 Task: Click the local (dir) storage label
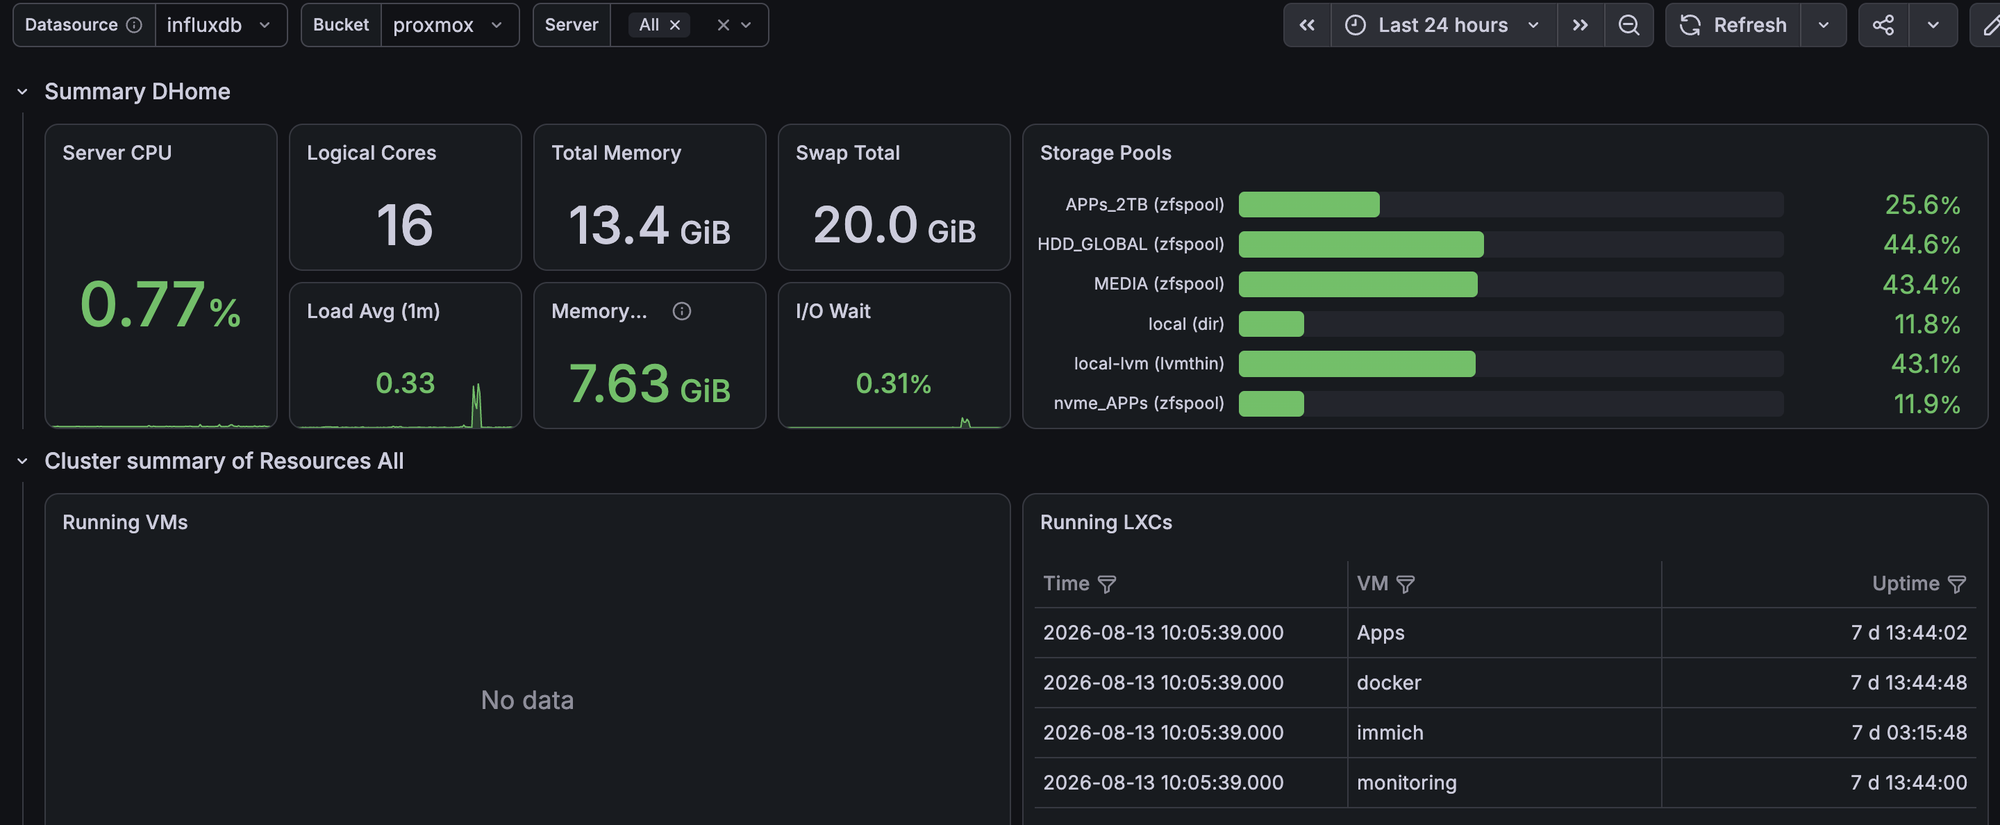pyautogui.click(x=1186, y=324)
